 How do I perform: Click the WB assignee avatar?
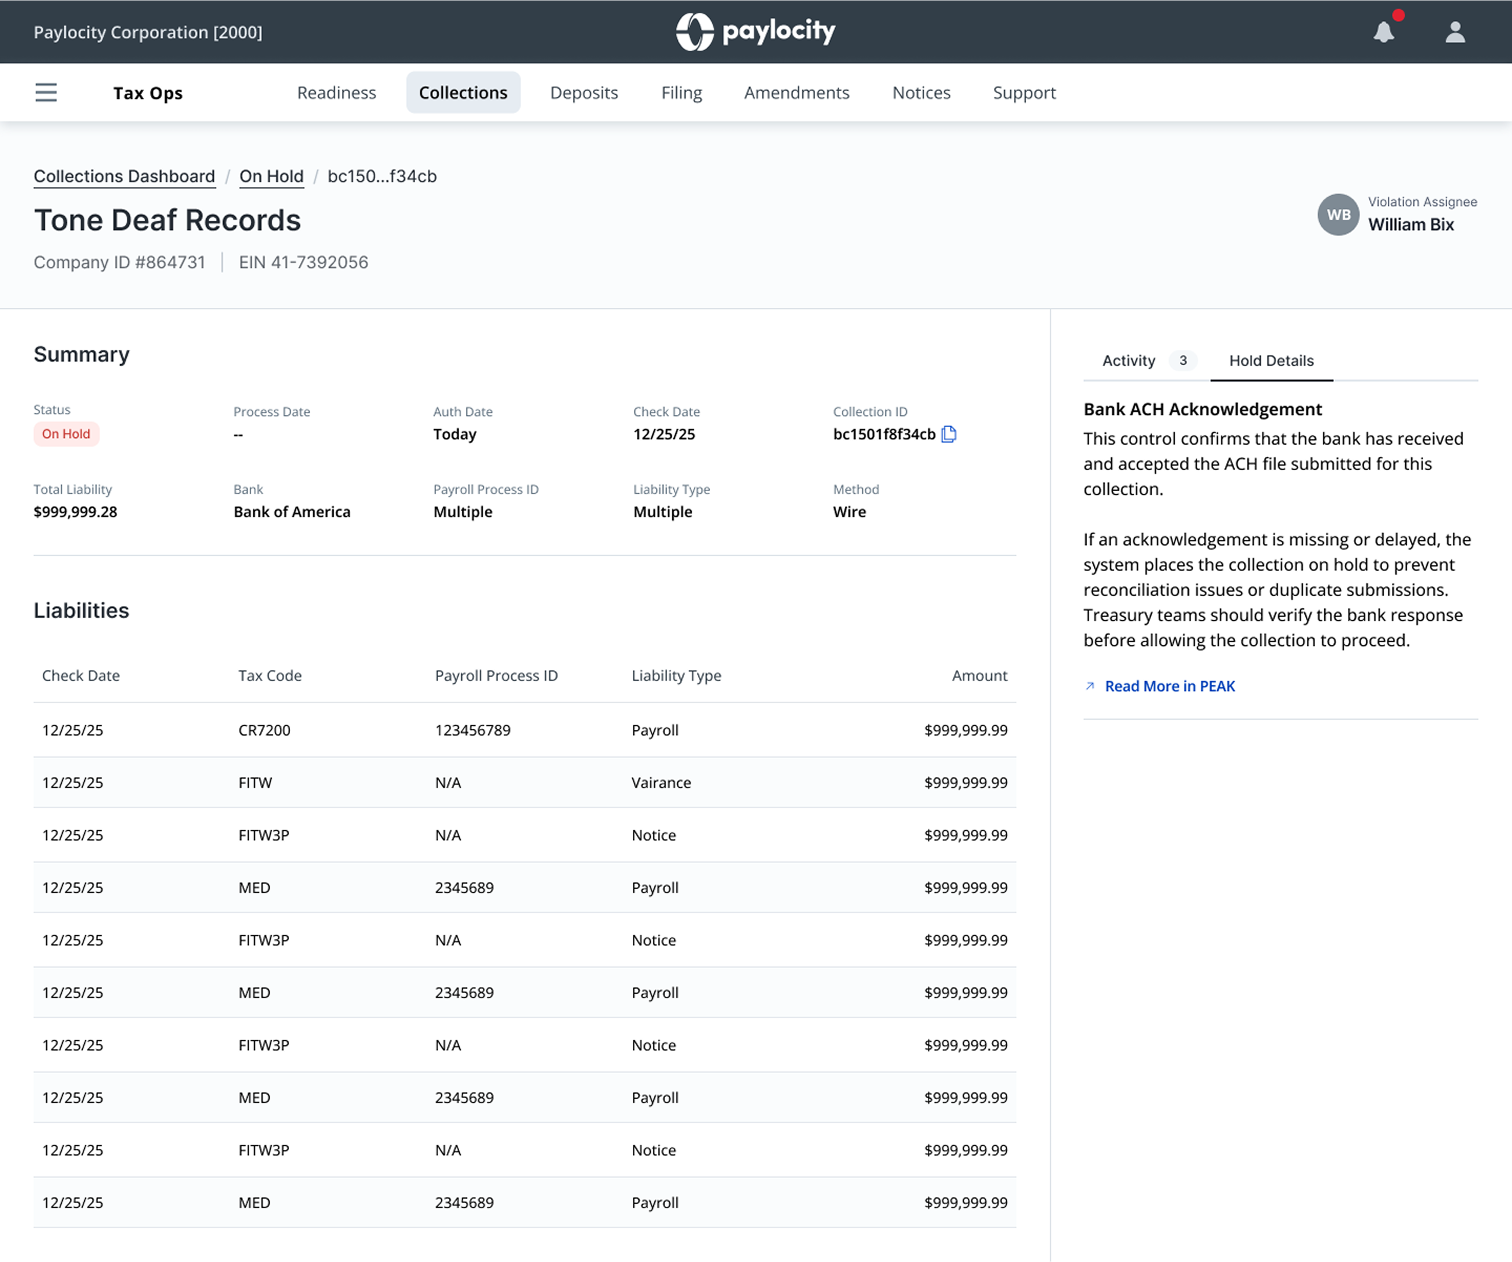(1338, 215)
